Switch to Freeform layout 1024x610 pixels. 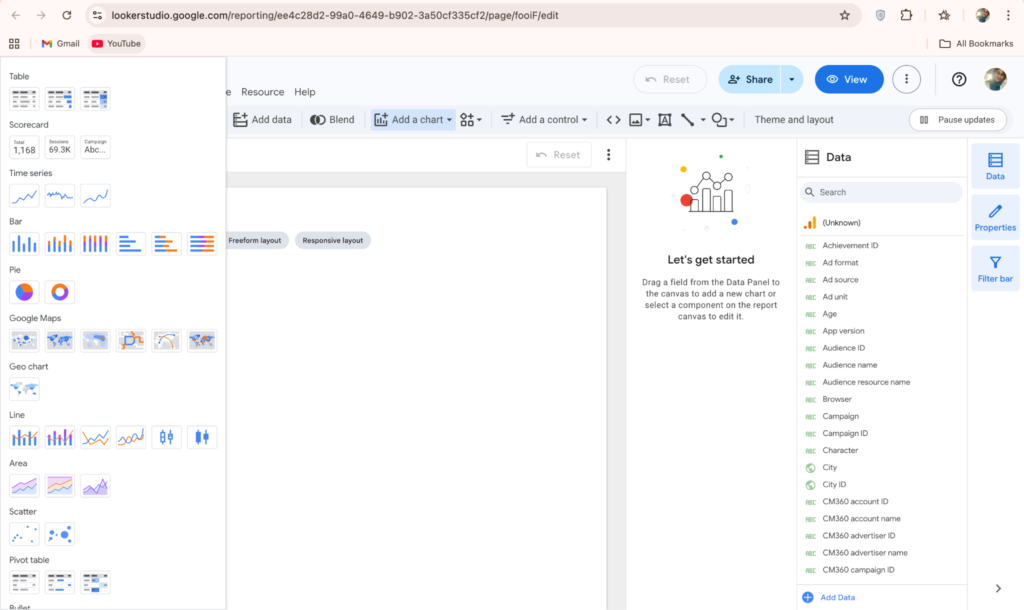(x=256, y=241)
